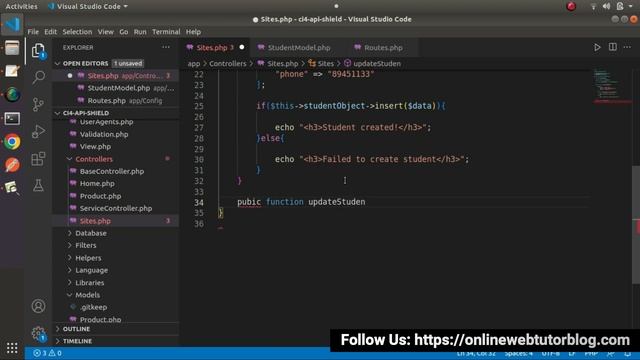Click the red recording indicator in top bar
The image size is (640, 360).
click(571, 6)
